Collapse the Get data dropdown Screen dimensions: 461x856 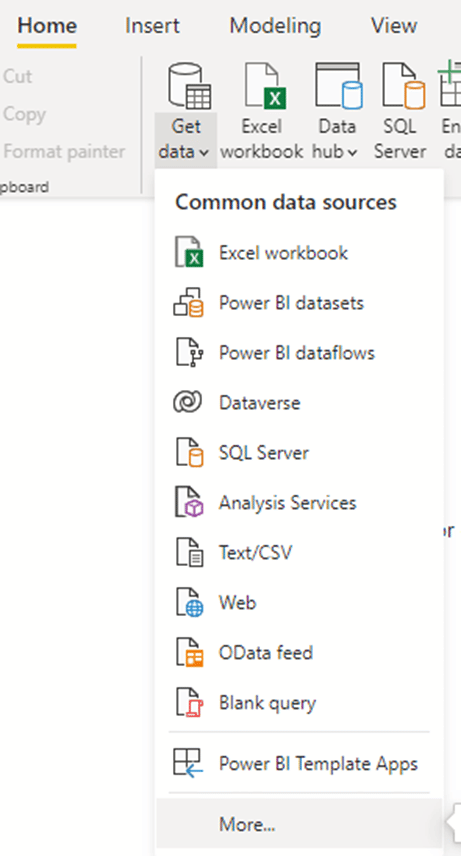(x=186, y=139)
